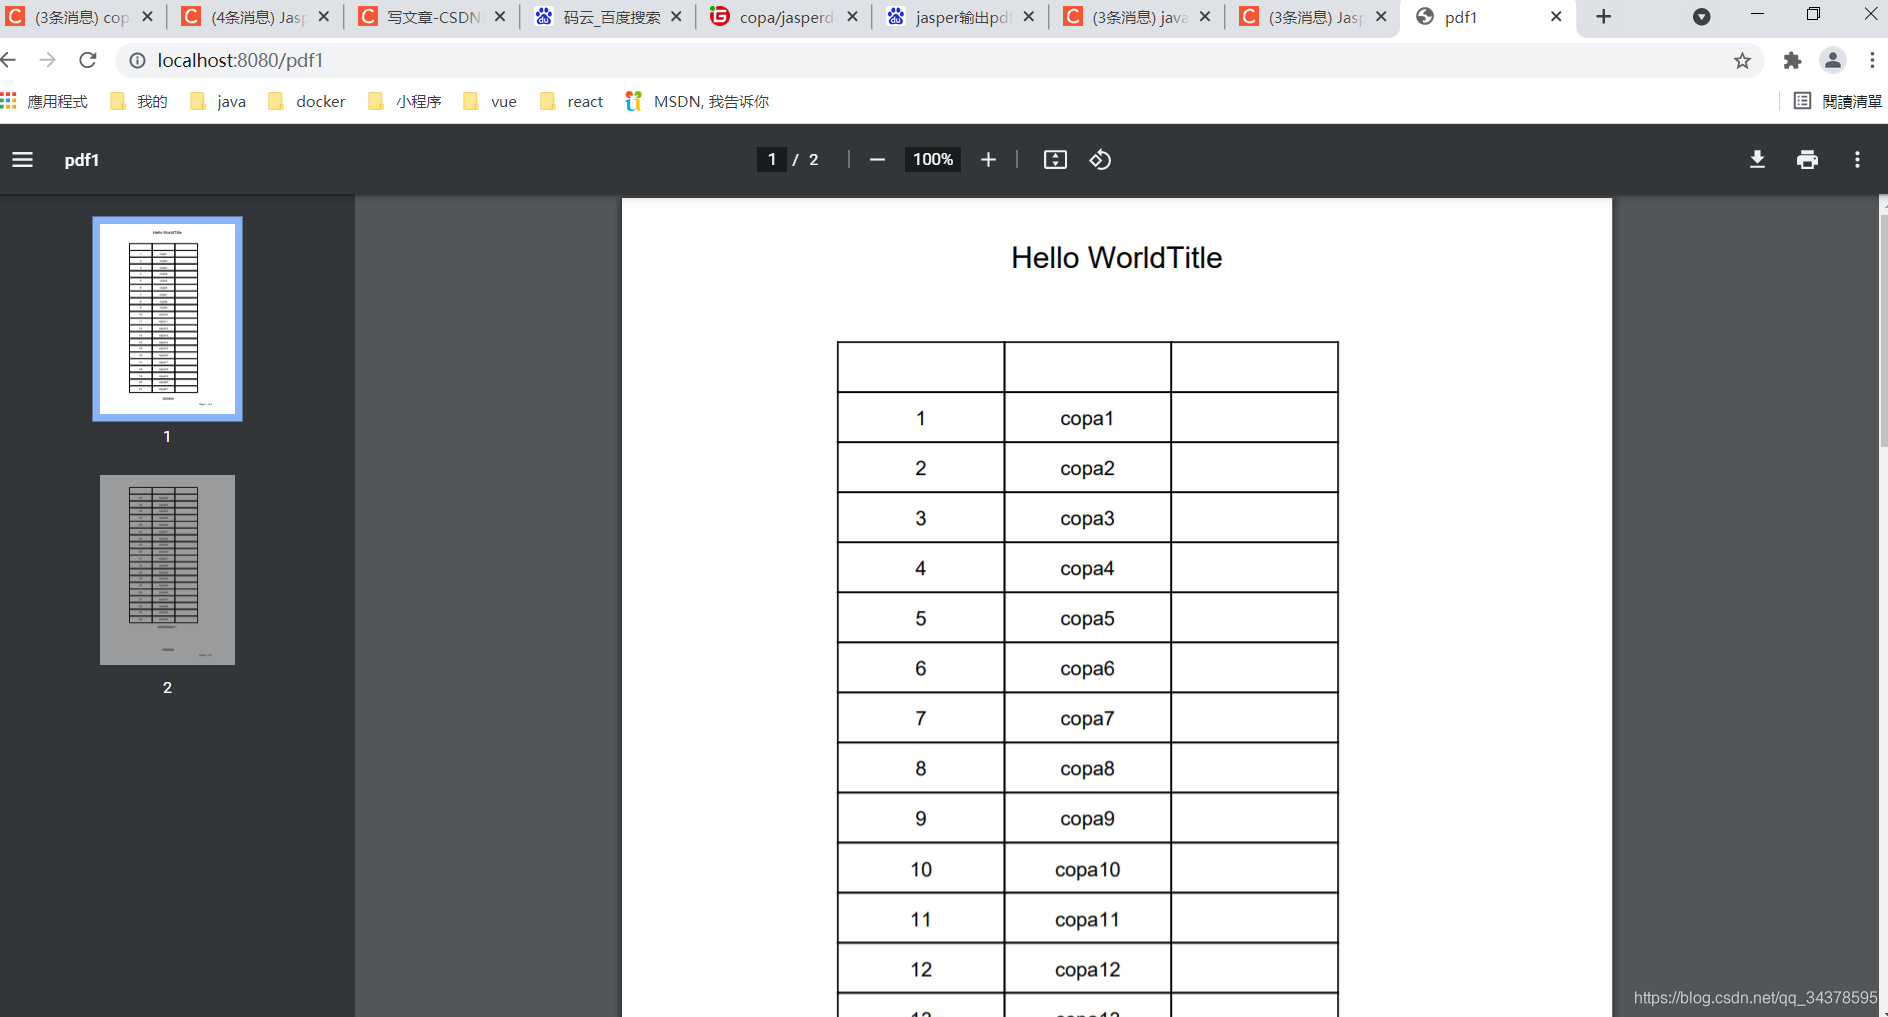Open the browser extensions puzzle icon

pyautogui.click(x=1792, y=60)
